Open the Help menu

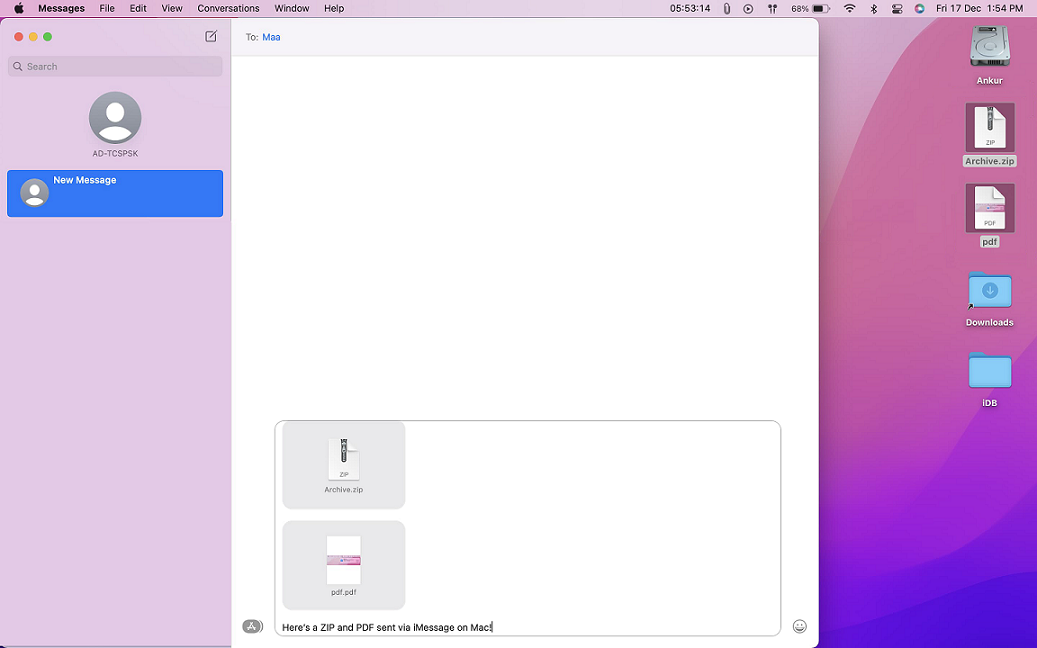tap(334, 9)
